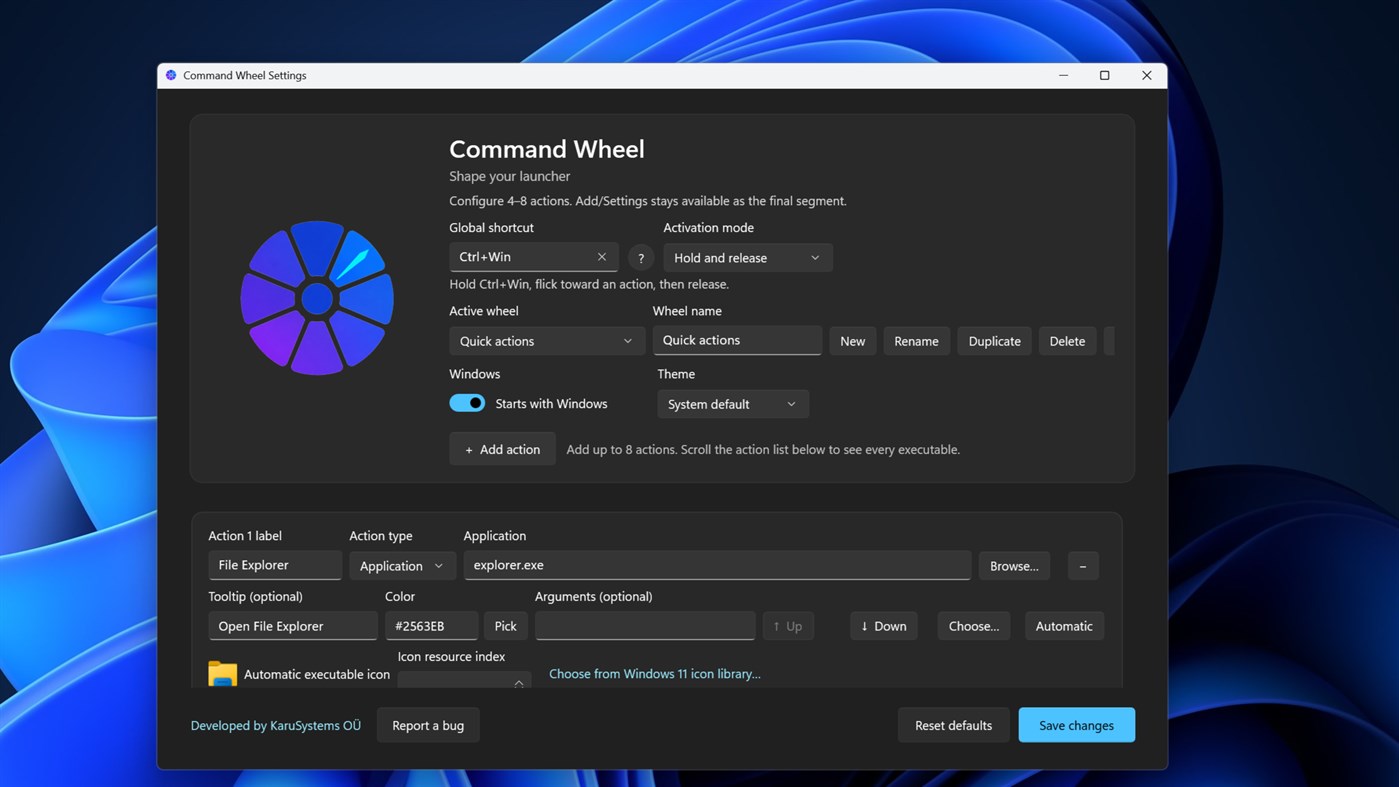Open Choose from Windows 11 icon library link

(x=655, y=674)
